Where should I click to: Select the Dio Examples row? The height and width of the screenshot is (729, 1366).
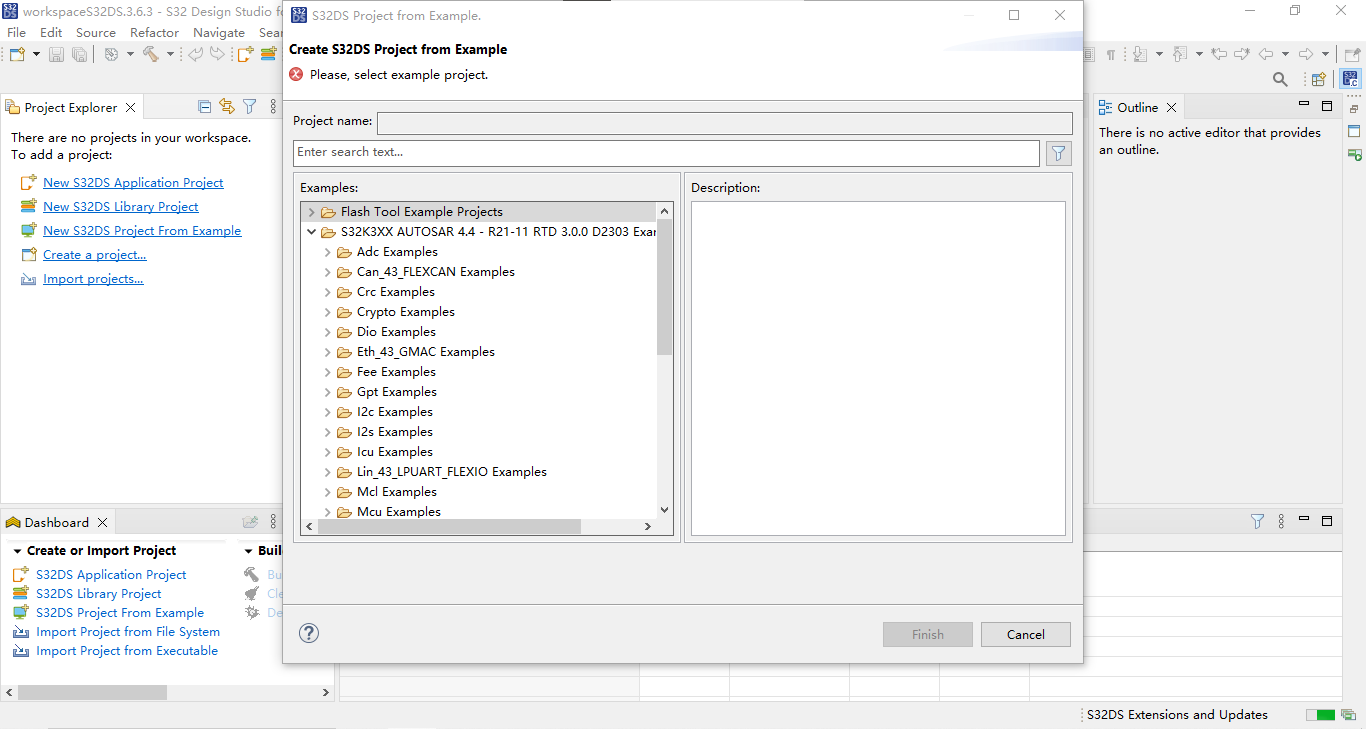396,332
